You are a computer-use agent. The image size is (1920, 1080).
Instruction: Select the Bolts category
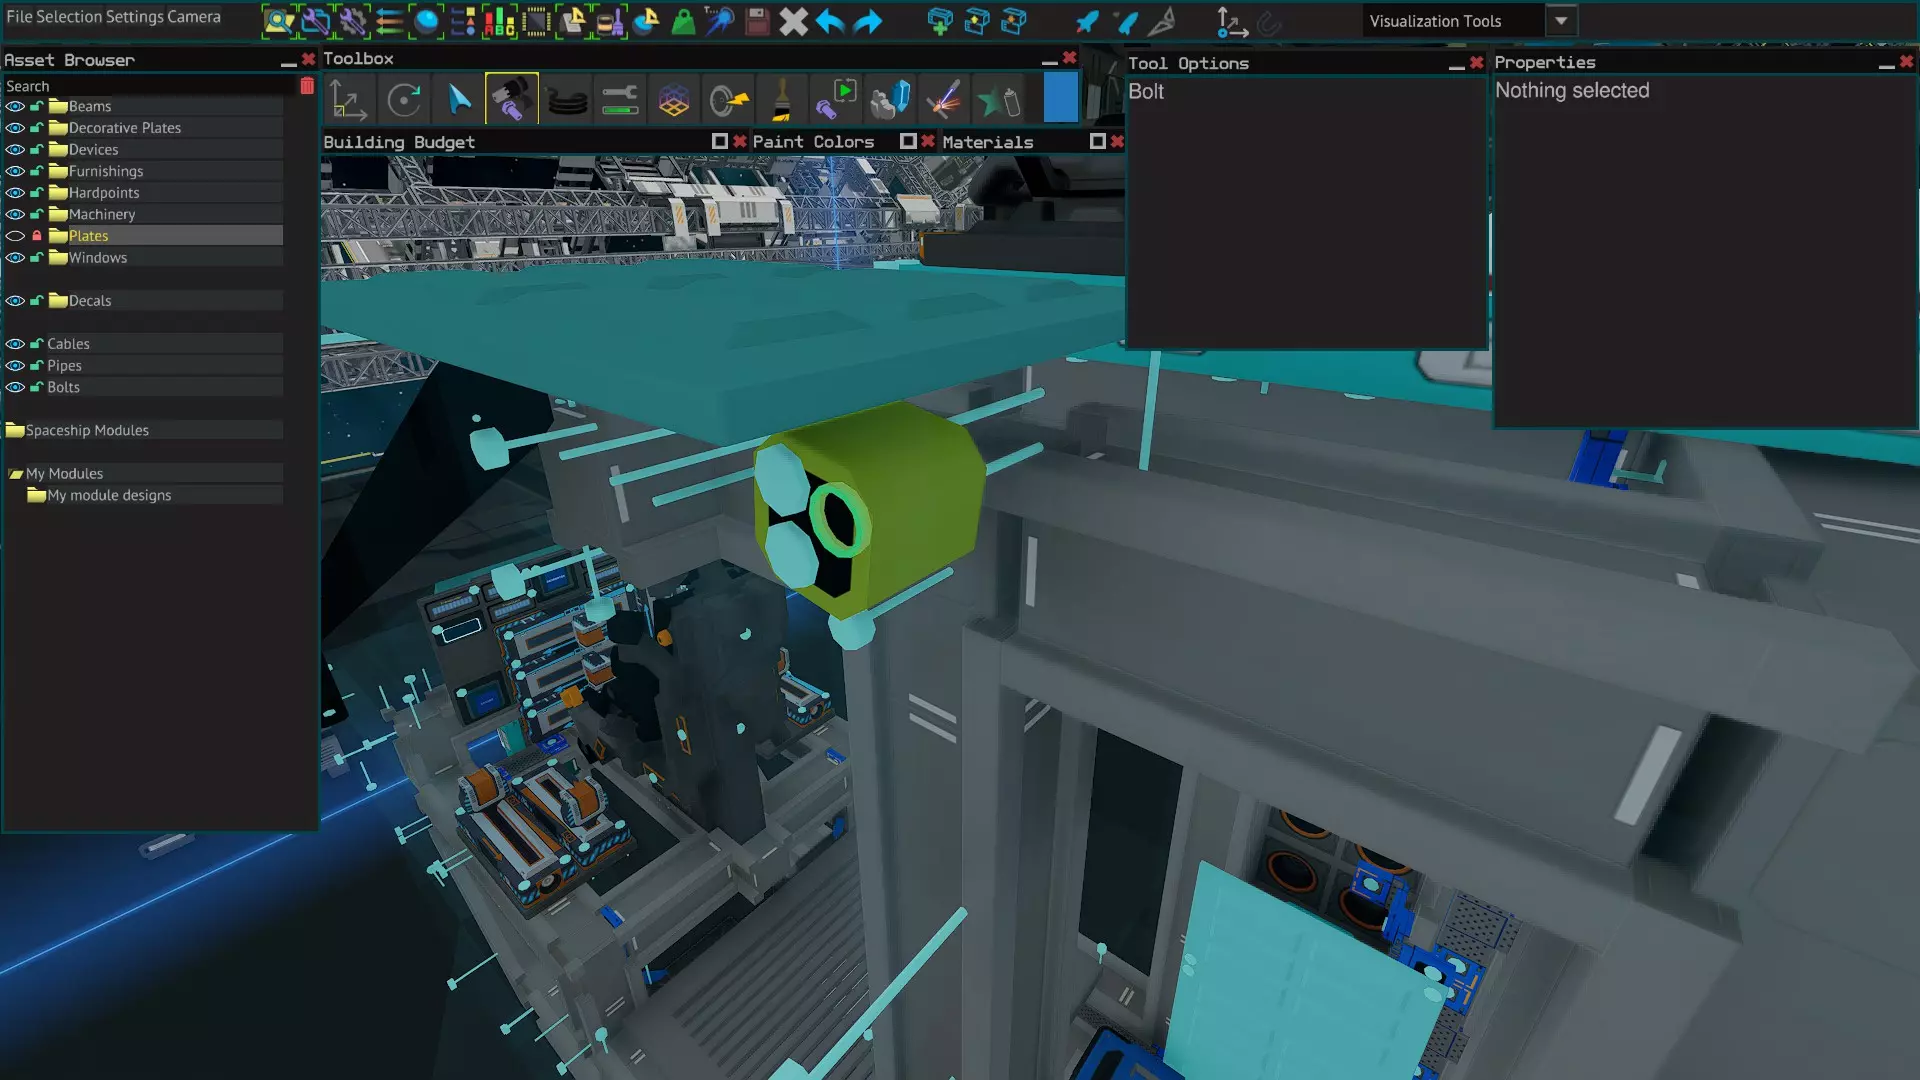(x=63, y=387)
